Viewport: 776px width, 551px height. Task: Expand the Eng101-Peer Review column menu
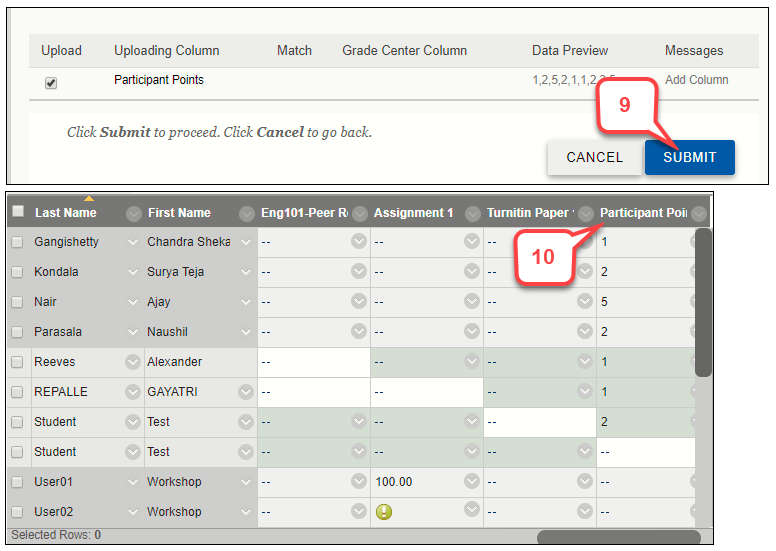359,213
